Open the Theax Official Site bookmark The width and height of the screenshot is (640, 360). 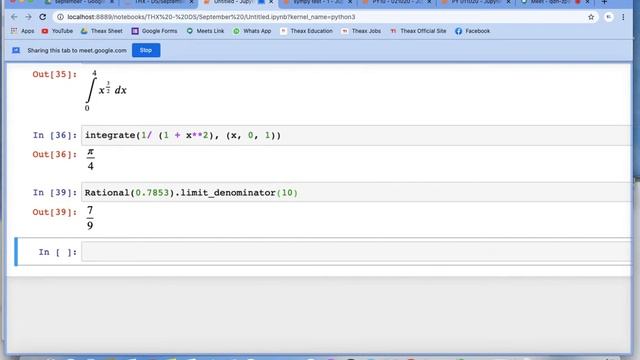[x=418, y=31]
